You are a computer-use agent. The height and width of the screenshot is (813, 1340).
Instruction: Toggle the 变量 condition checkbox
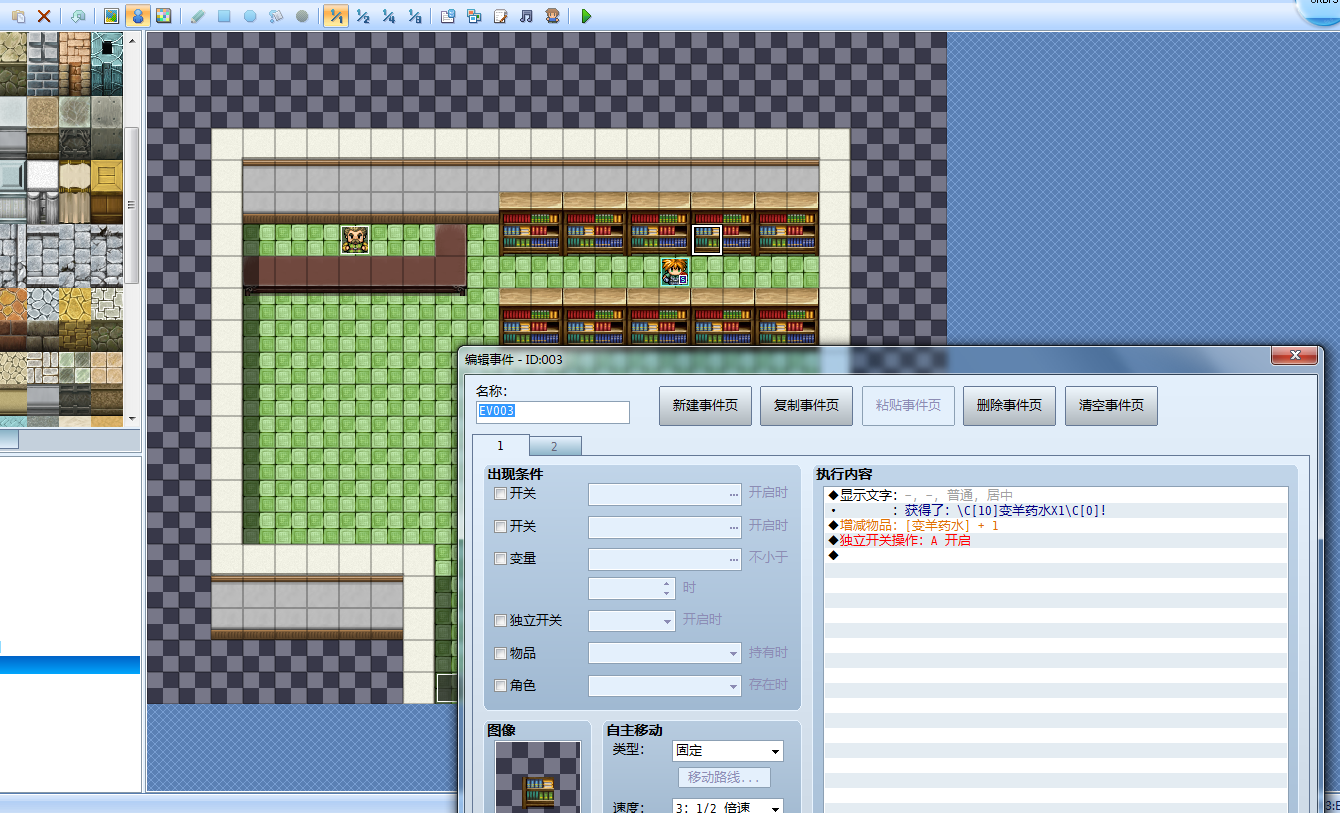500,559
